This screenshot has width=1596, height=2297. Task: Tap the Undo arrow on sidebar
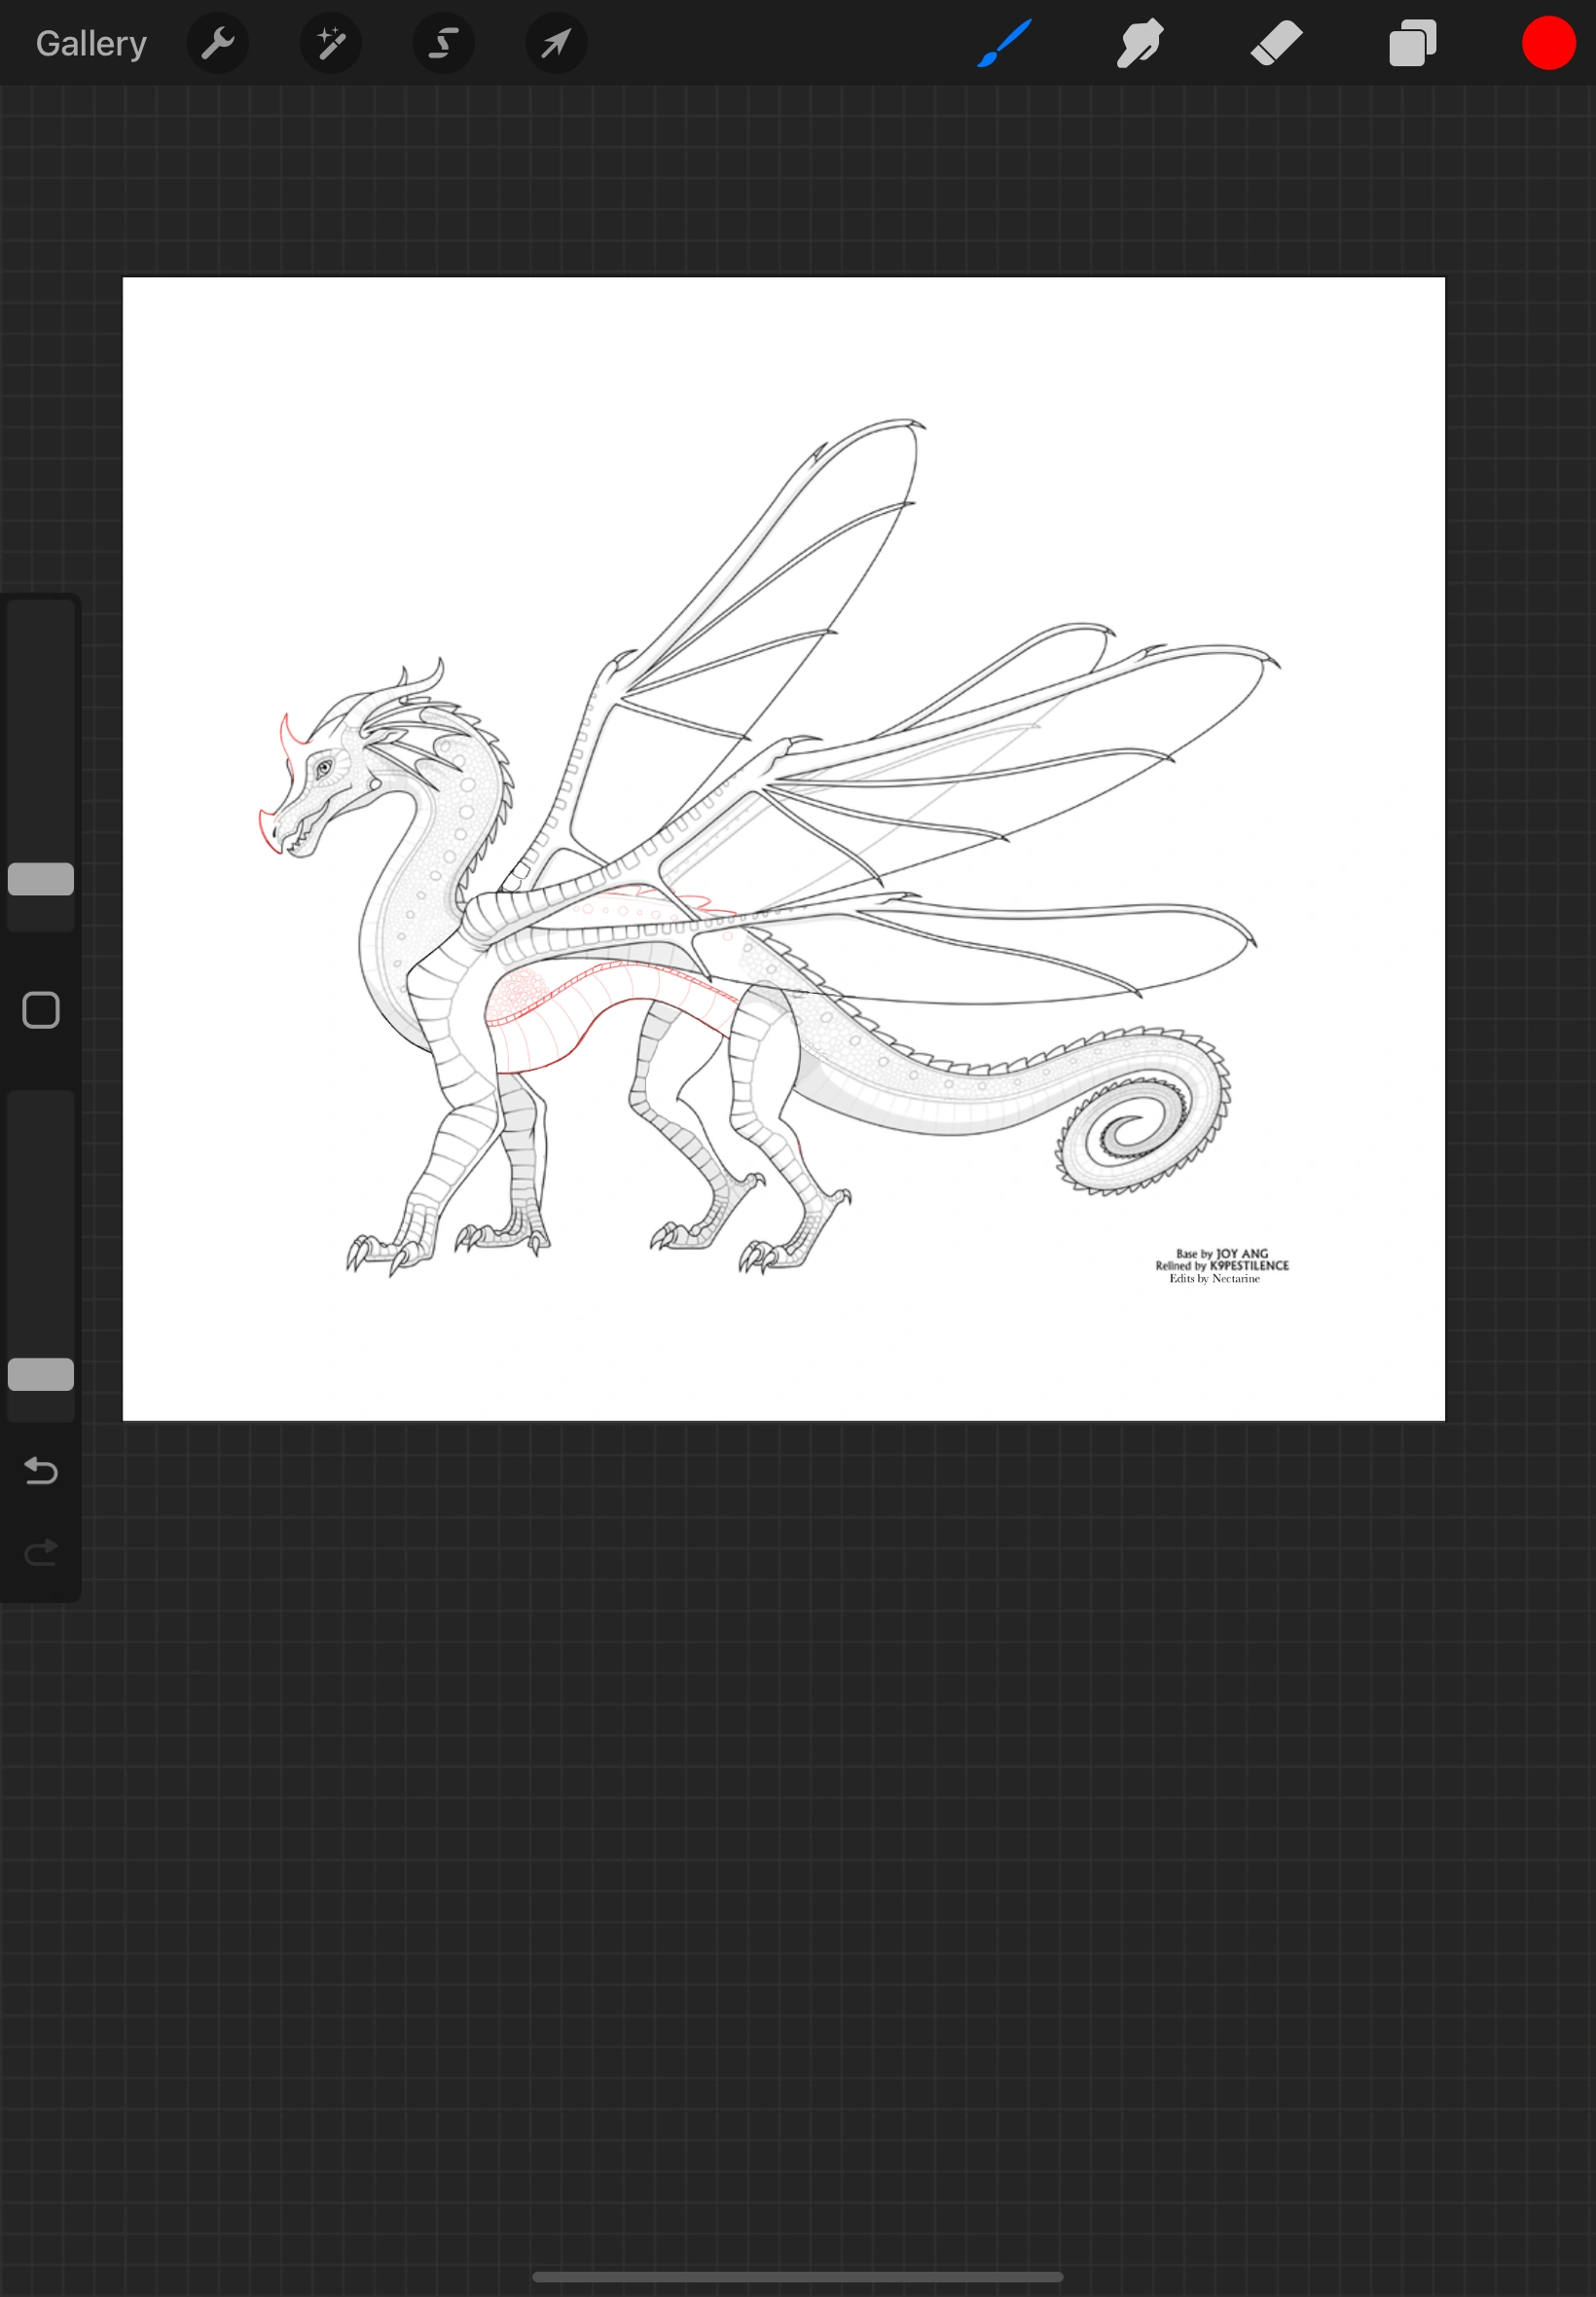point(40,1471)
